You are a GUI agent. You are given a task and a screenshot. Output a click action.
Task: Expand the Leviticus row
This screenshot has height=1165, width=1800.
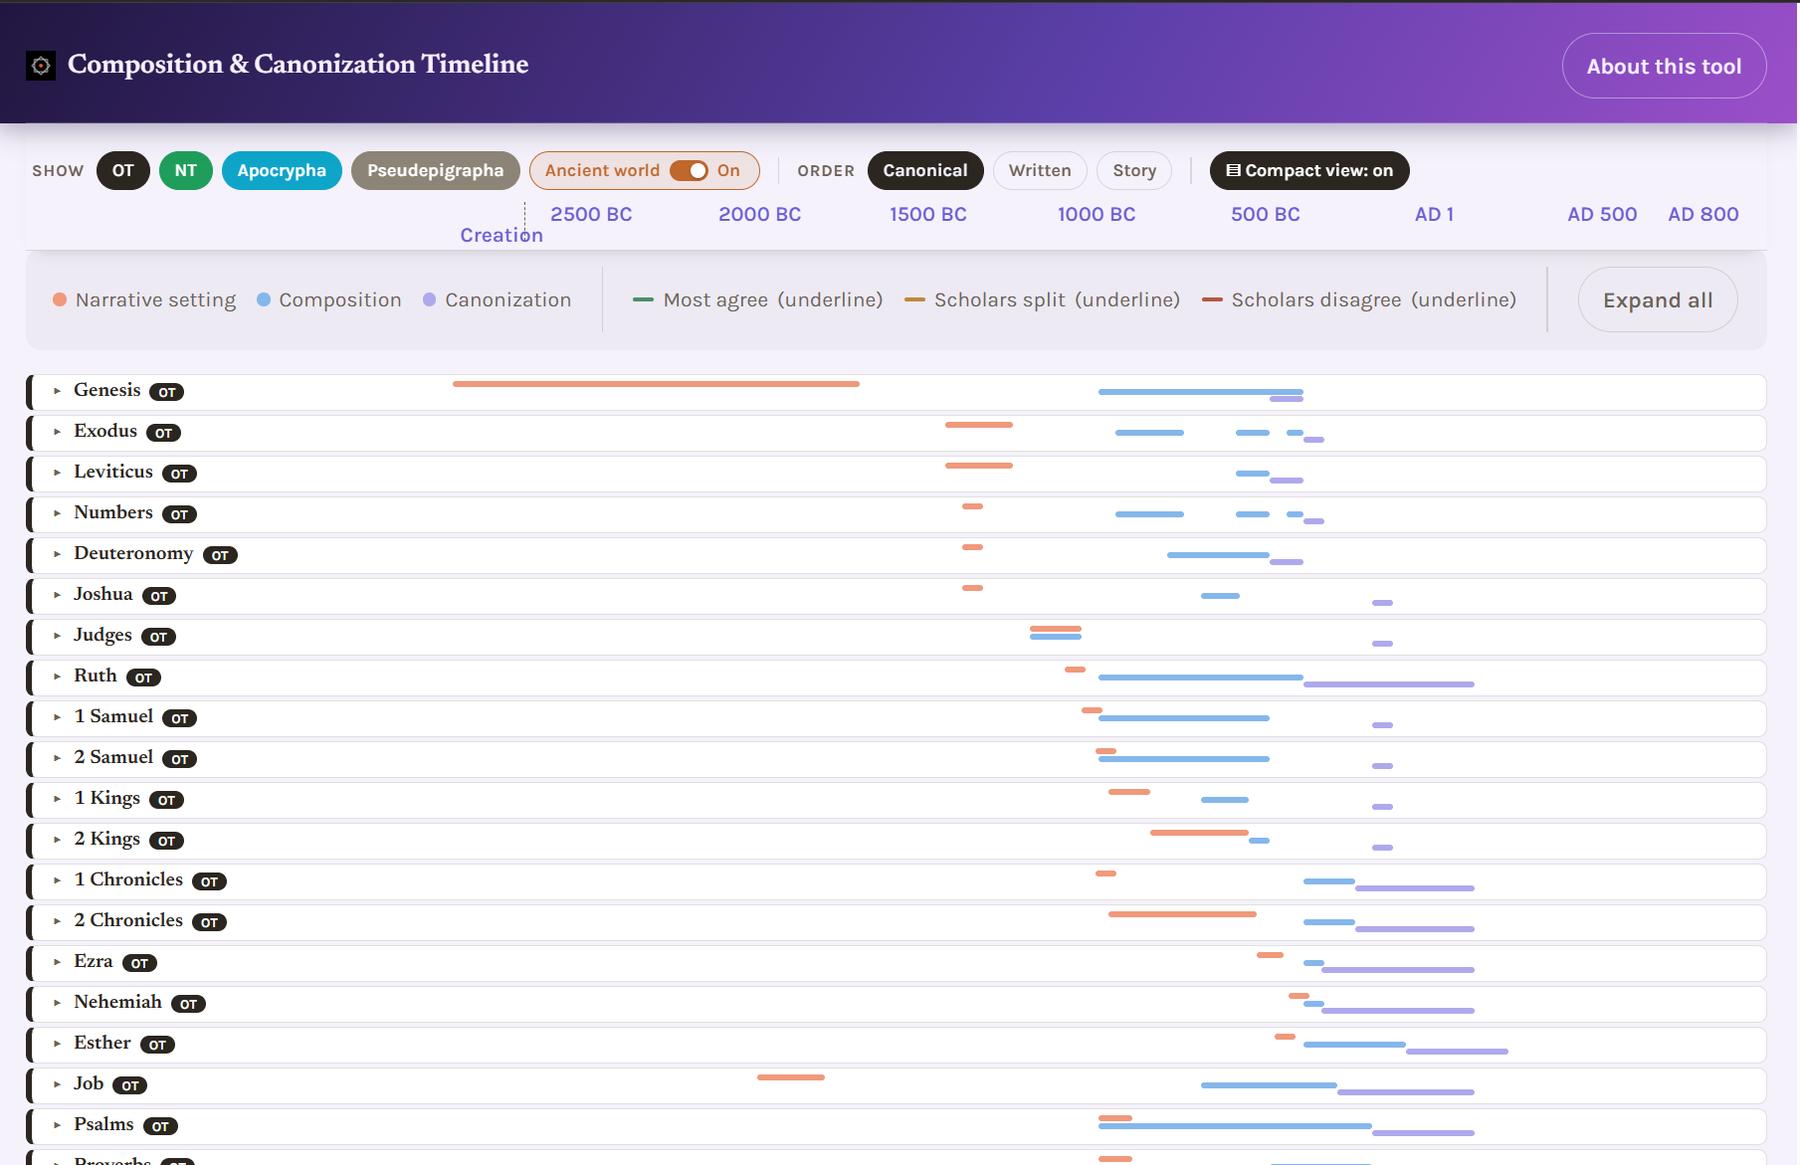tap(57, 472)
